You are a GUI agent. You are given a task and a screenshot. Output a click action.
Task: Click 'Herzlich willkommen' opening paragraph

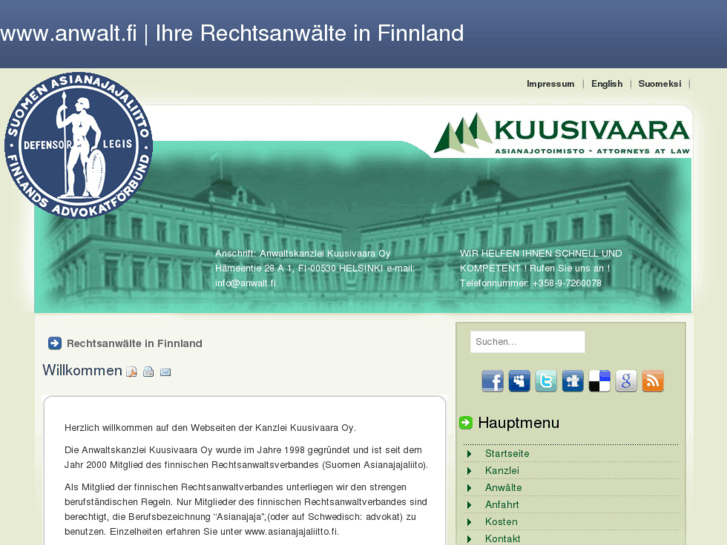[x=210, y=428]
